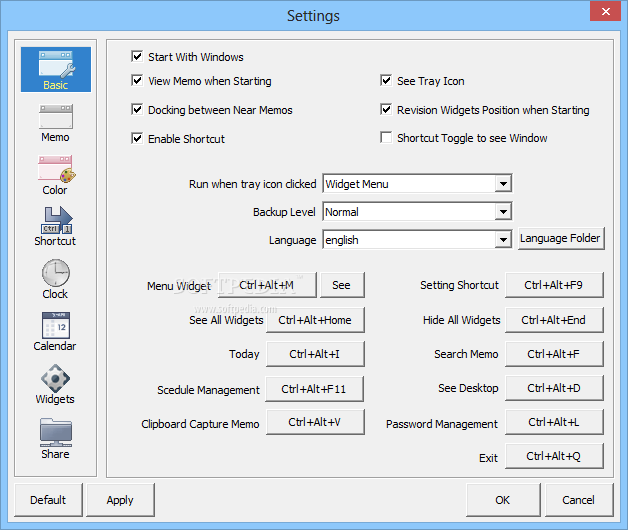
Task: Change the Today shortcut Ctrl+Alt+I
Action: click(x=315, y=354)
